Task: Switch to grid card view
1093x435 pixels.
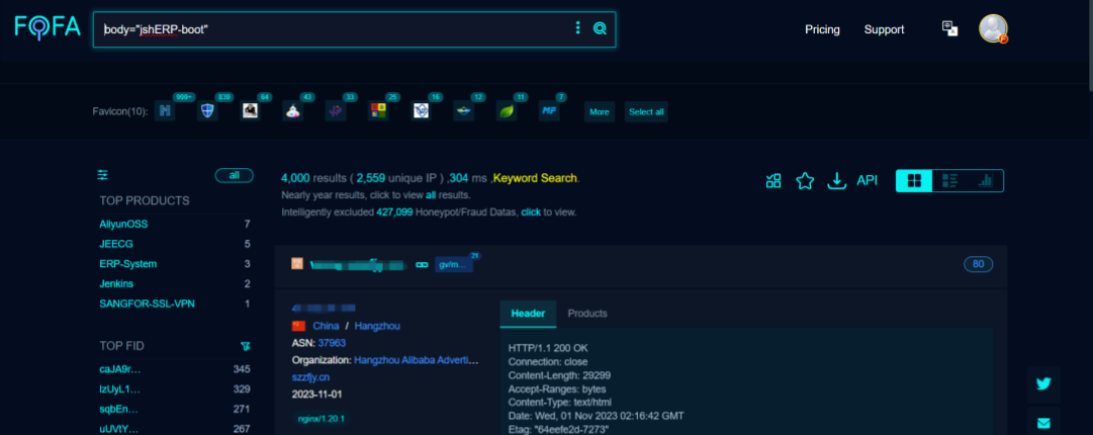Action: click(x=914, y=181)
